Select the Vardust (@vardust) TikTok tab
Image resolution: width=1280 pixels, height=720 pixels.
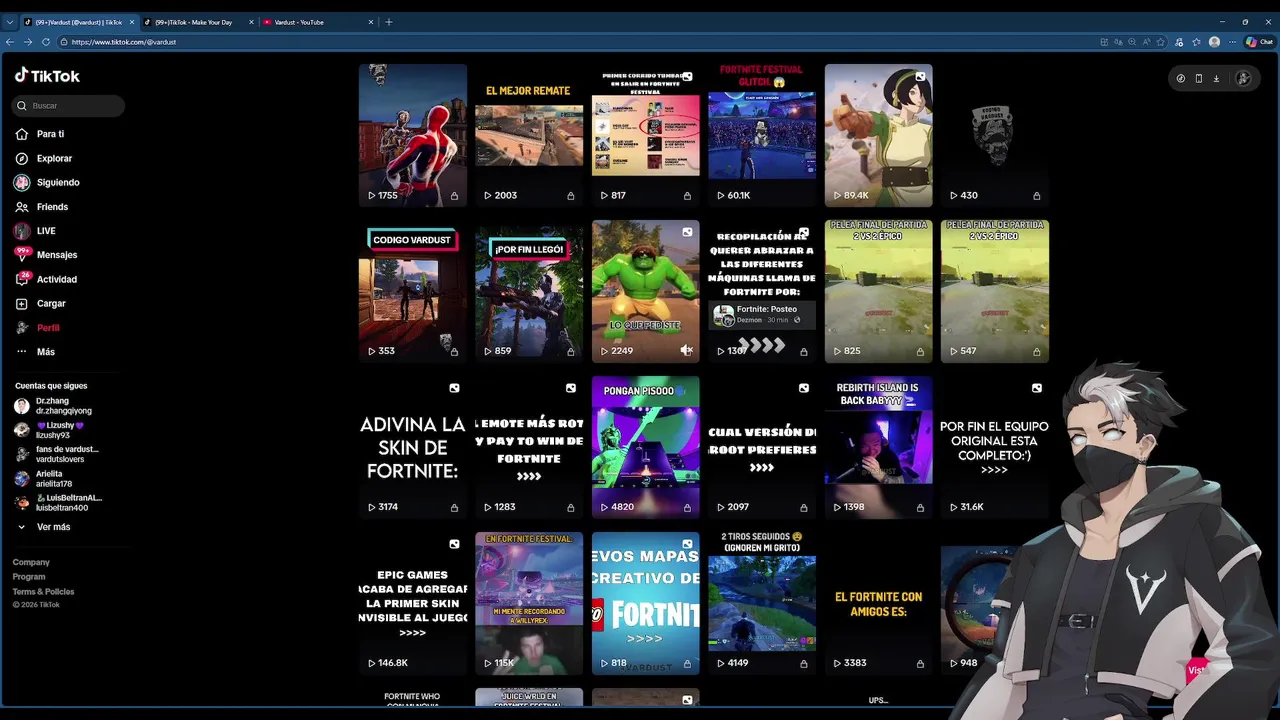pyautogui.click(x=78, y=22)
